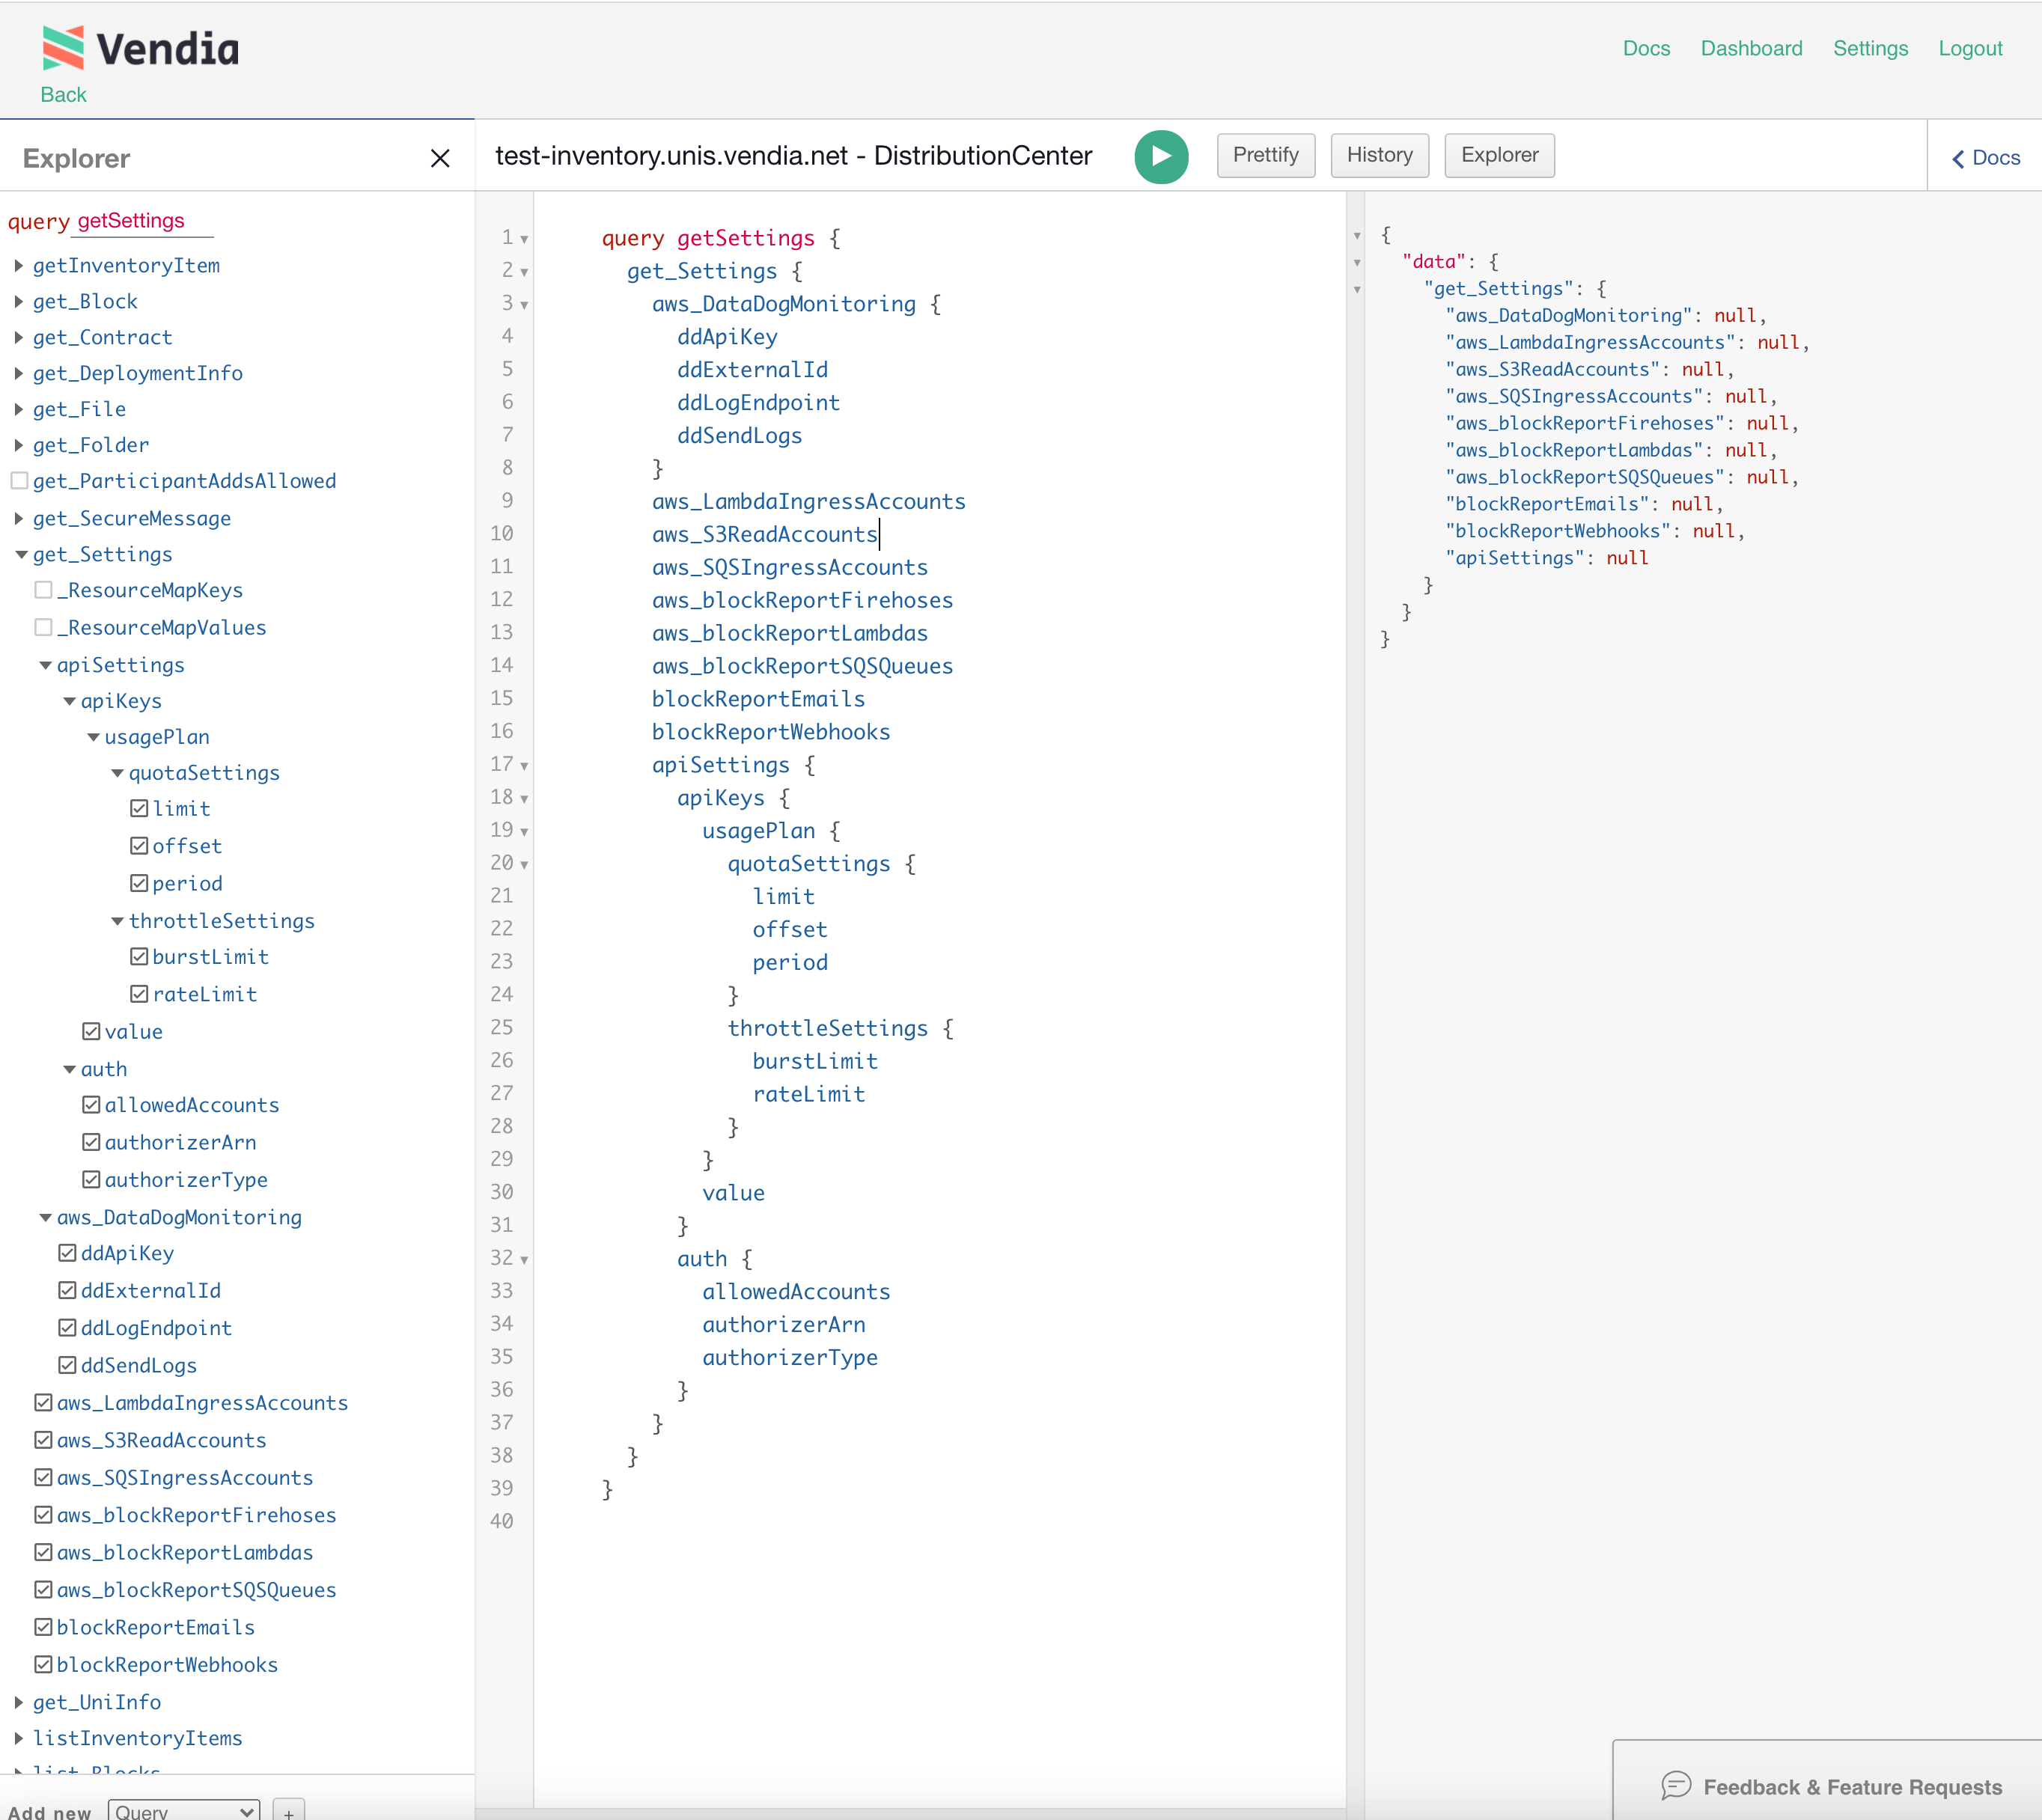Open Docs in the top navigation
Viewport: 2042px width, 1820px height.
[x=1646, y=48]
